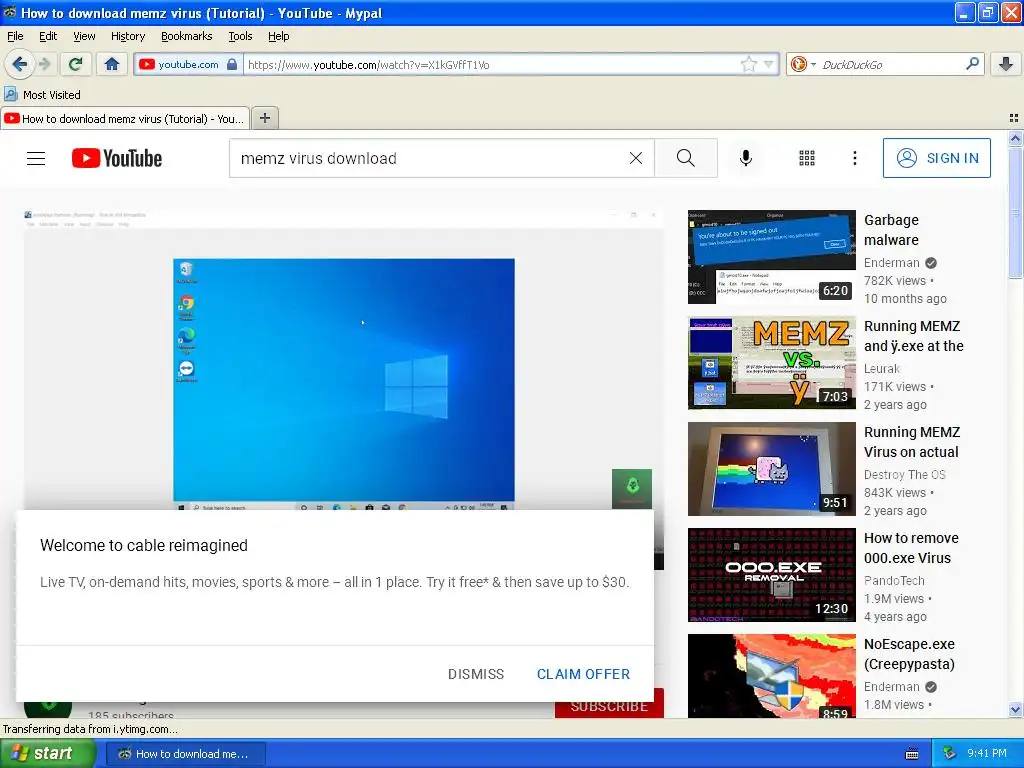Open the Tools menu
The height and width of the screenshot is (768, 1024).
(240, 36)
